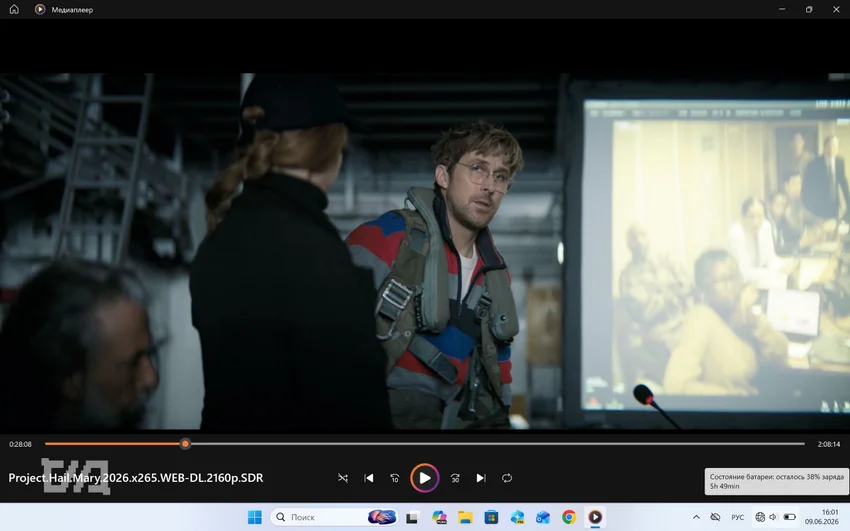Close the media player window
The height and width of the screenshot is (531, 850).
tap(836, 9)
